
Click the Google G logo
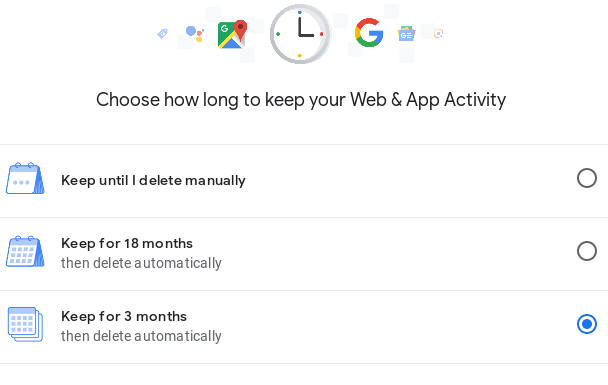pyautogui.click(x=369, y=33)
